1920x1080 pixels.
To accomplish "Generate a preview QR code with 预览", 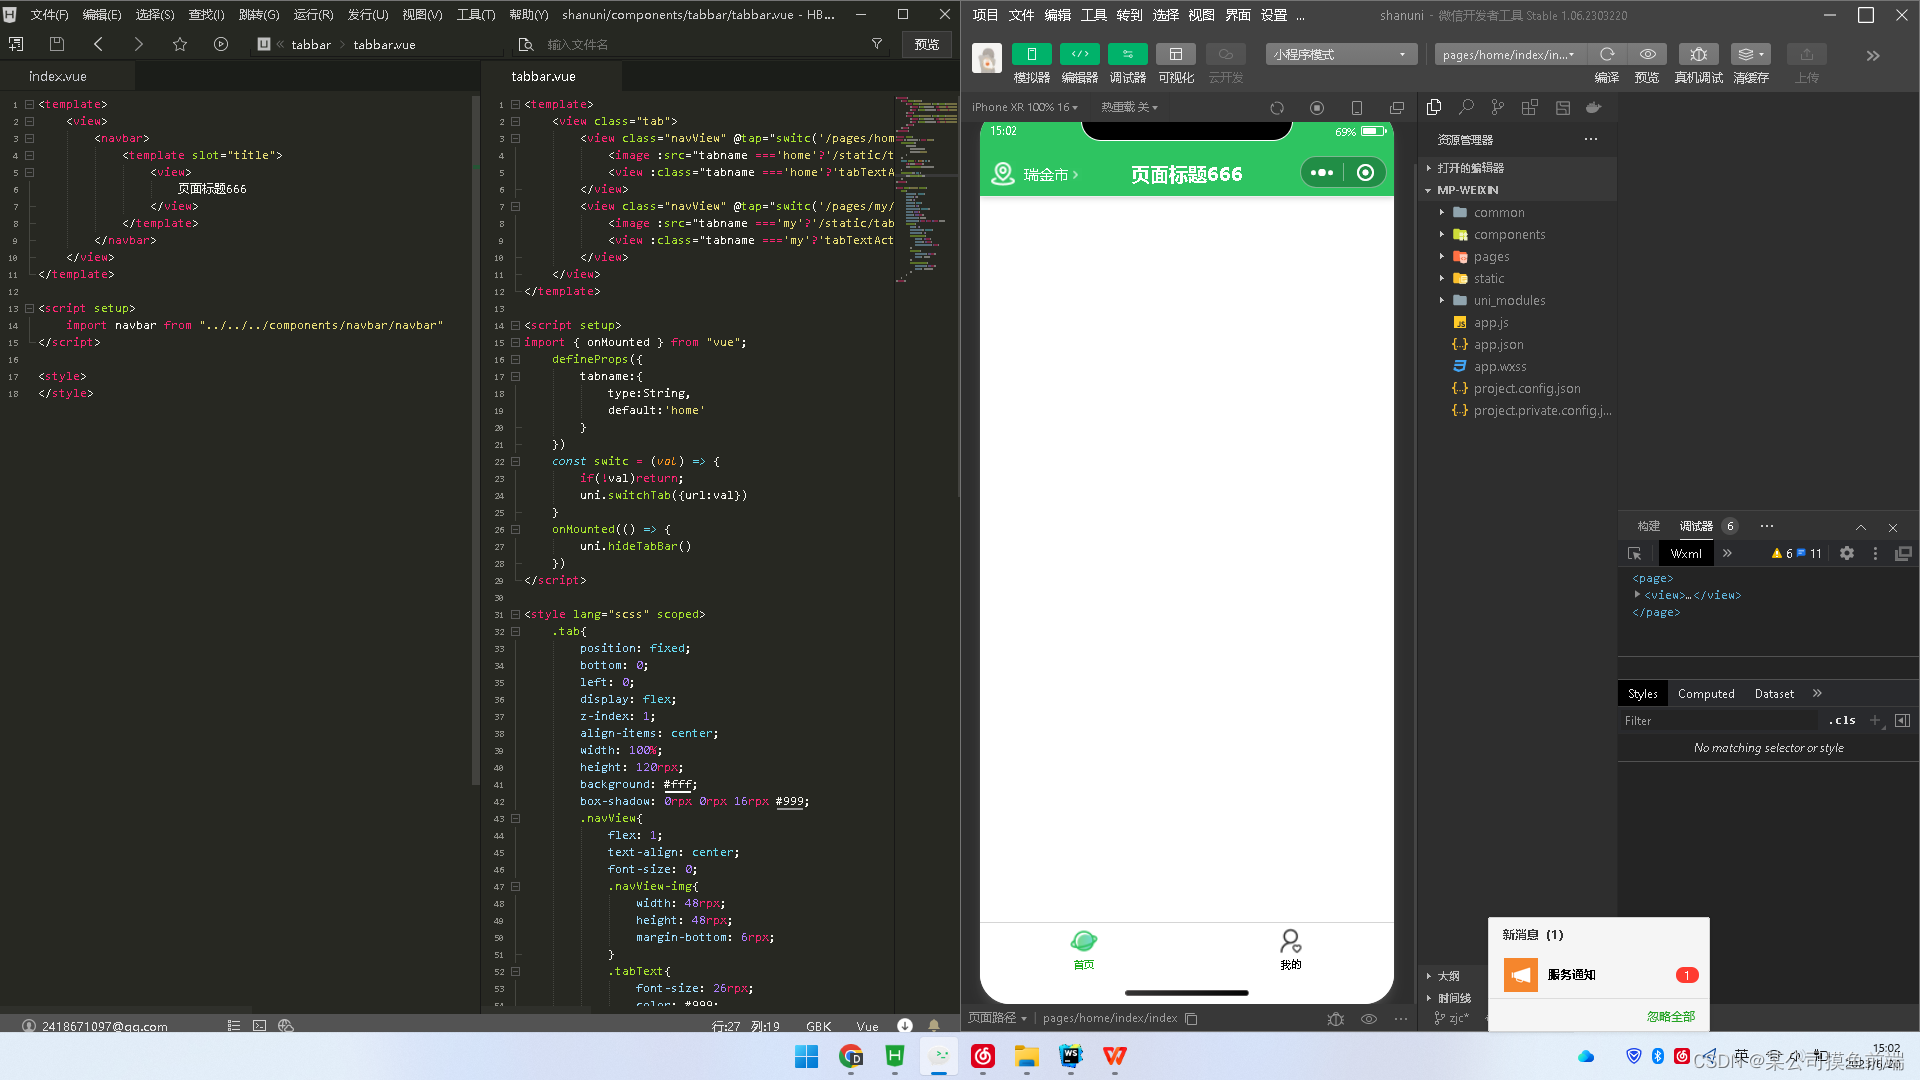I will pyautogui.click(x=1647, y=62).
